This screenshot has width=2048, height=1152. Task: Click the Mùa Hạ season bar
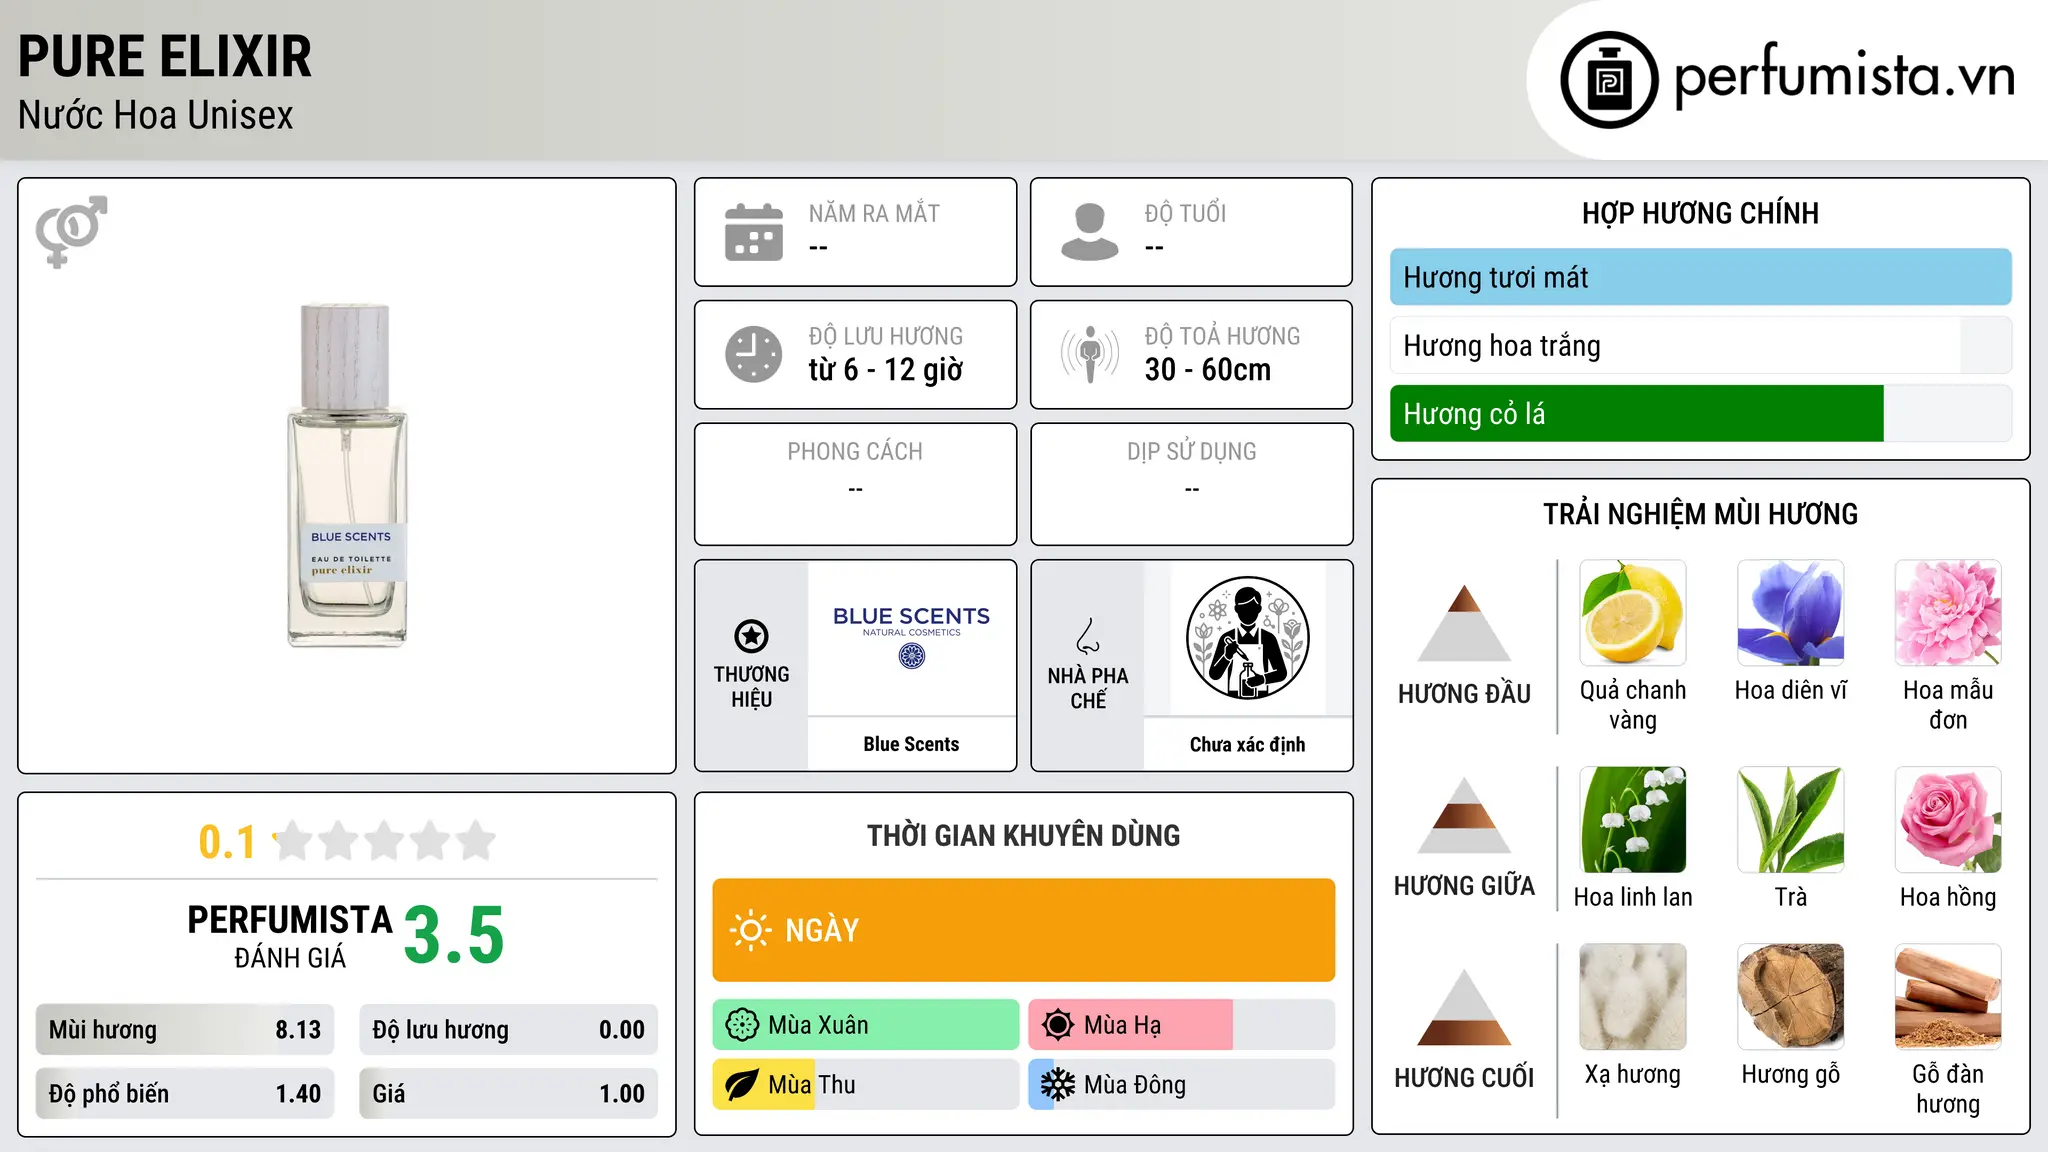point(1182,1025)
